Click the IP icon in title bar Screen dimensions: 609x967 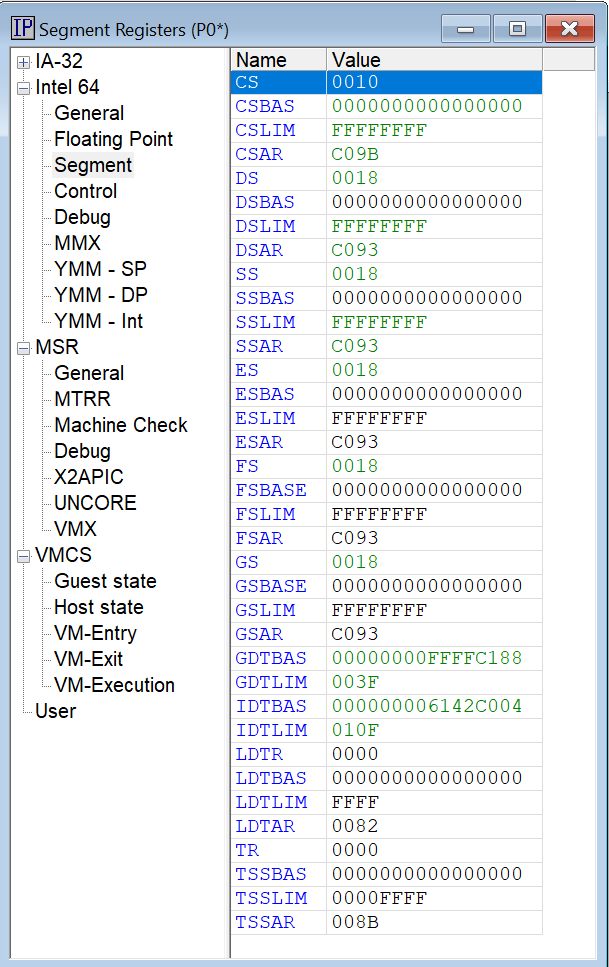coord(23,28)
